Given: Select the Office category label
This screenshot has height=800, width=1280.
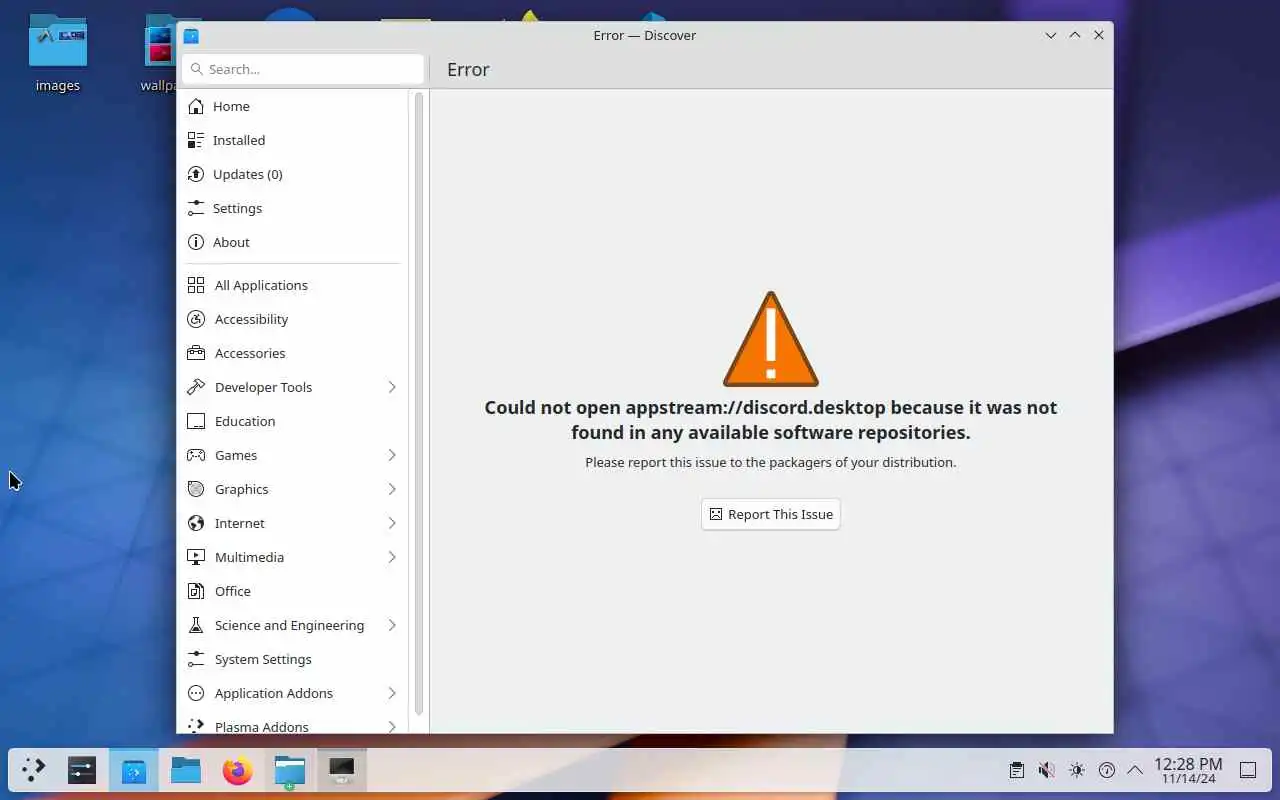Looking at the screenshot, I should click(233, 591).
